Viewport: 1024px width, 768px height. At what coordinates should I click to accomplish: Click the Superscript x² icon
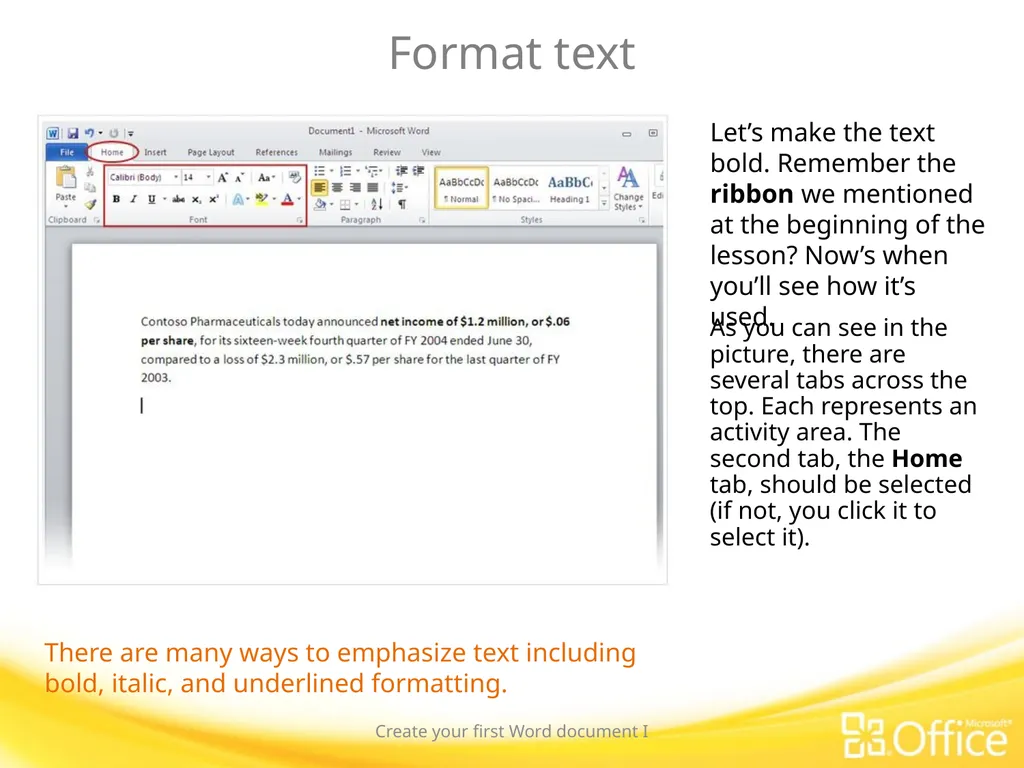tap(213, 200)
